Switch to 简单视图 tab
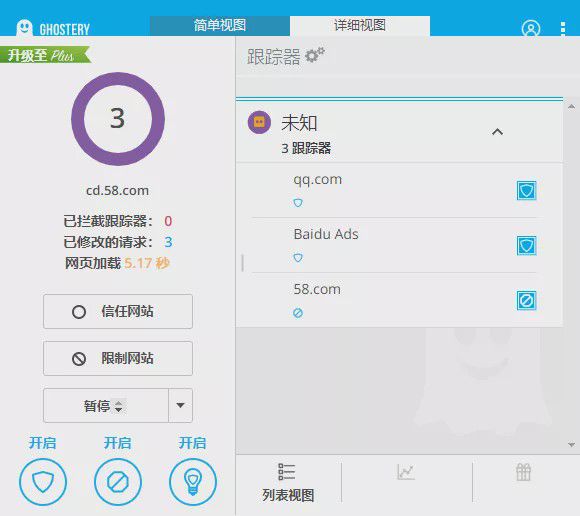The width and height of the screenshot is (580, 516). pyautogui.click(x=220, y=26)
